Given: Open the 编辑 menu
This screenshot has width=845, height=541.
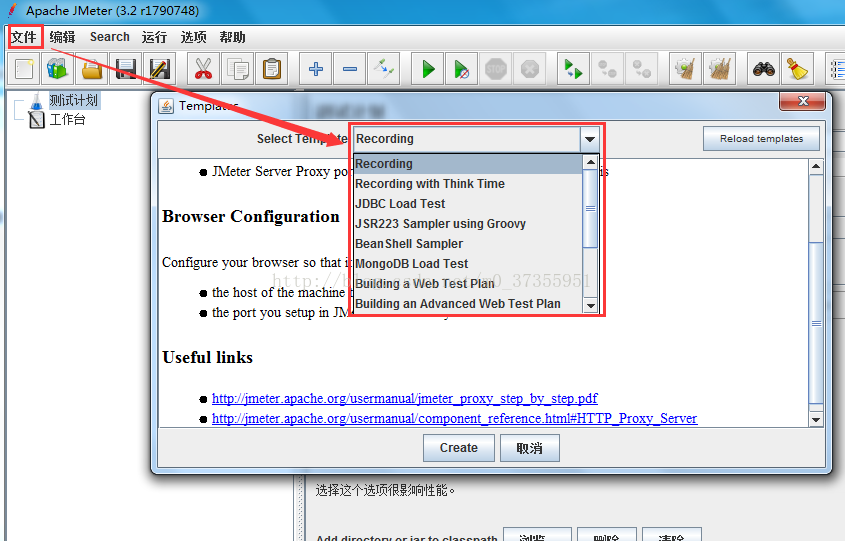Looking at the screenshot, I should coord(63,37).
